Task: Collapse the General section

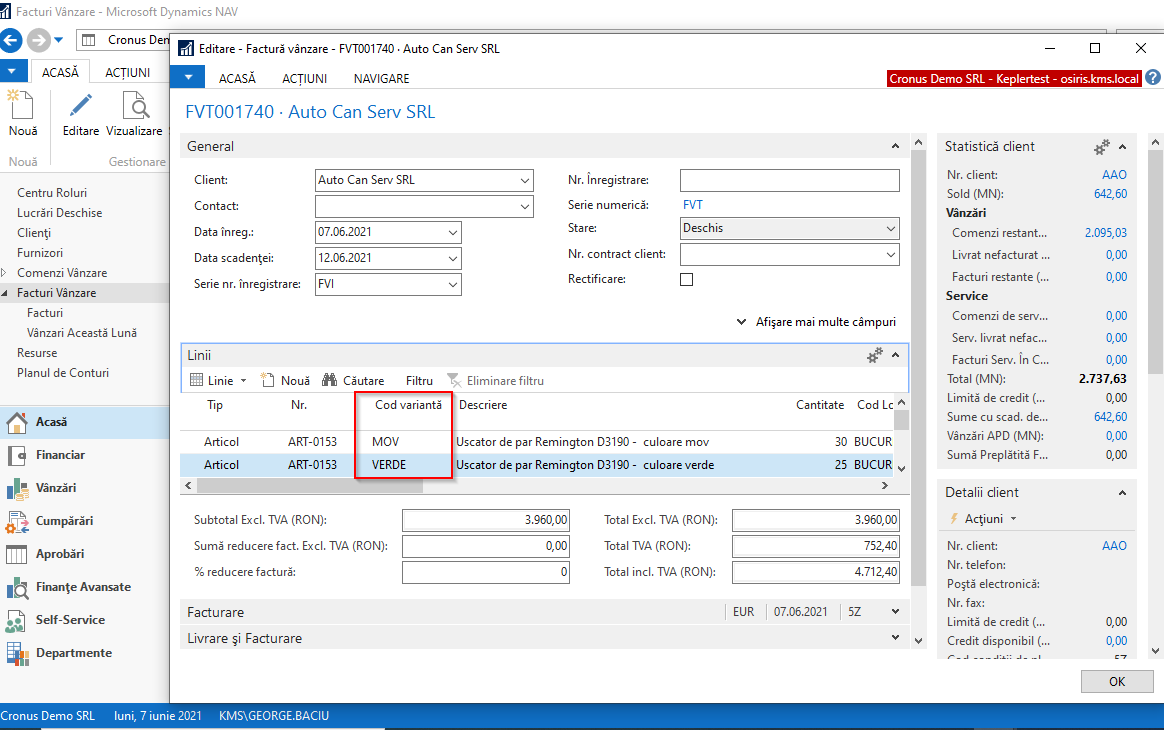Action: [894, 147]
